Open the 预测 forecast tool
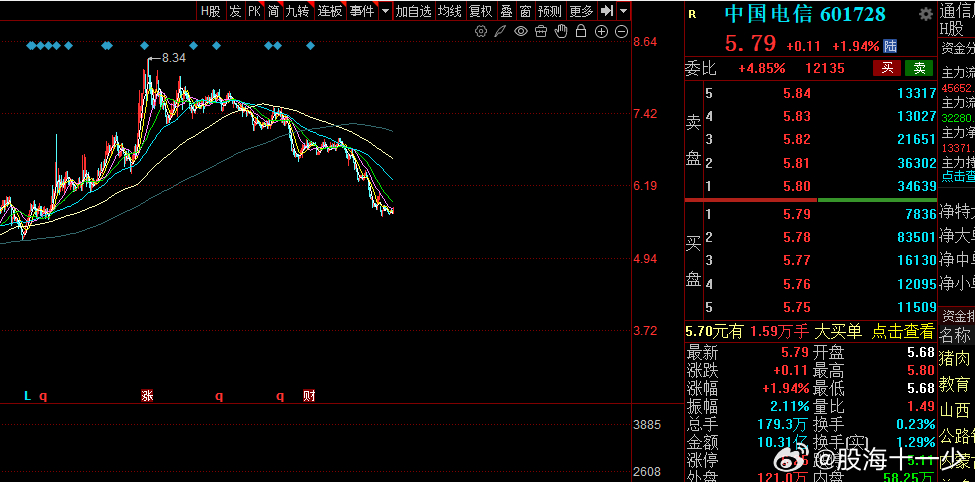Viewport: 975px width, 482px height. [x=550, y=11]
